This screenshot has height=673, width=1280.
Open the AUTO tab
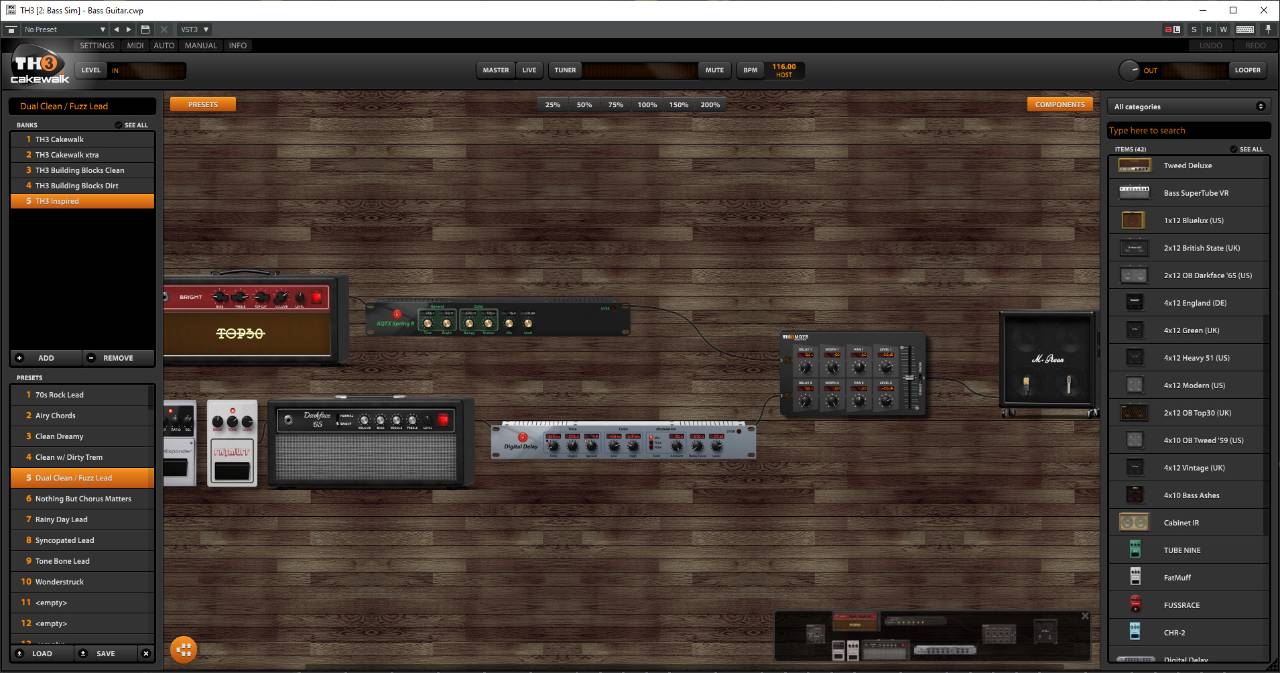pos(164,46)
